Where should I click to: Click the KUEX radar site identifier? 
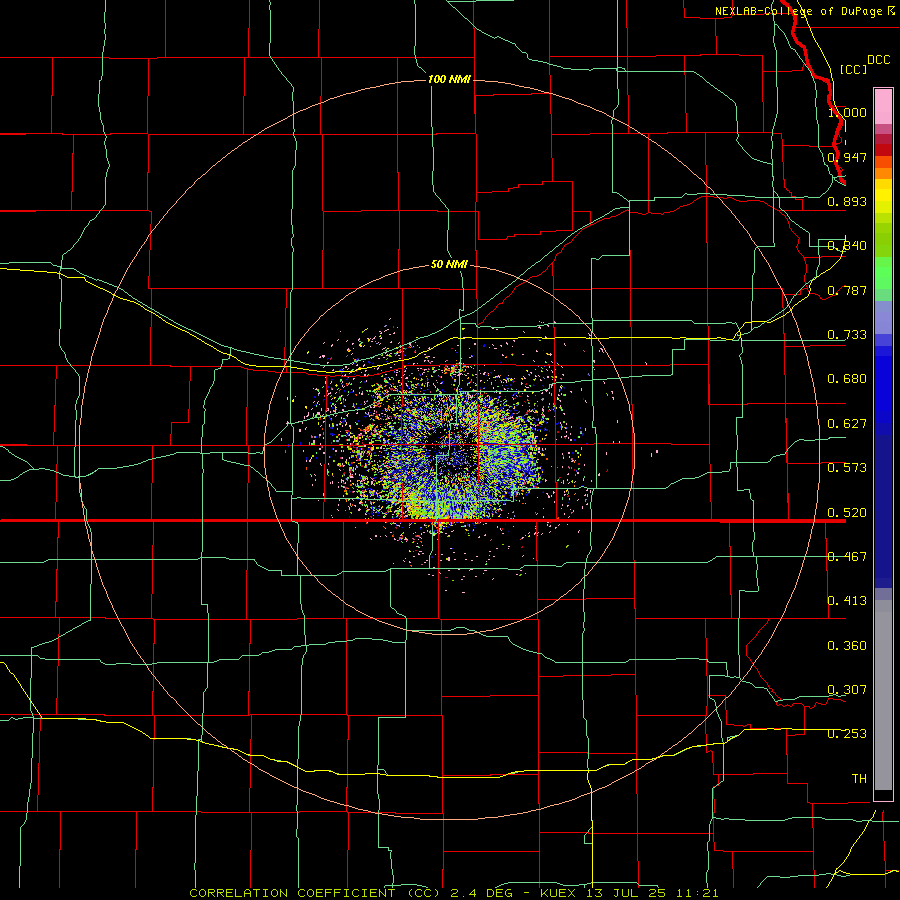pos(558,893)
